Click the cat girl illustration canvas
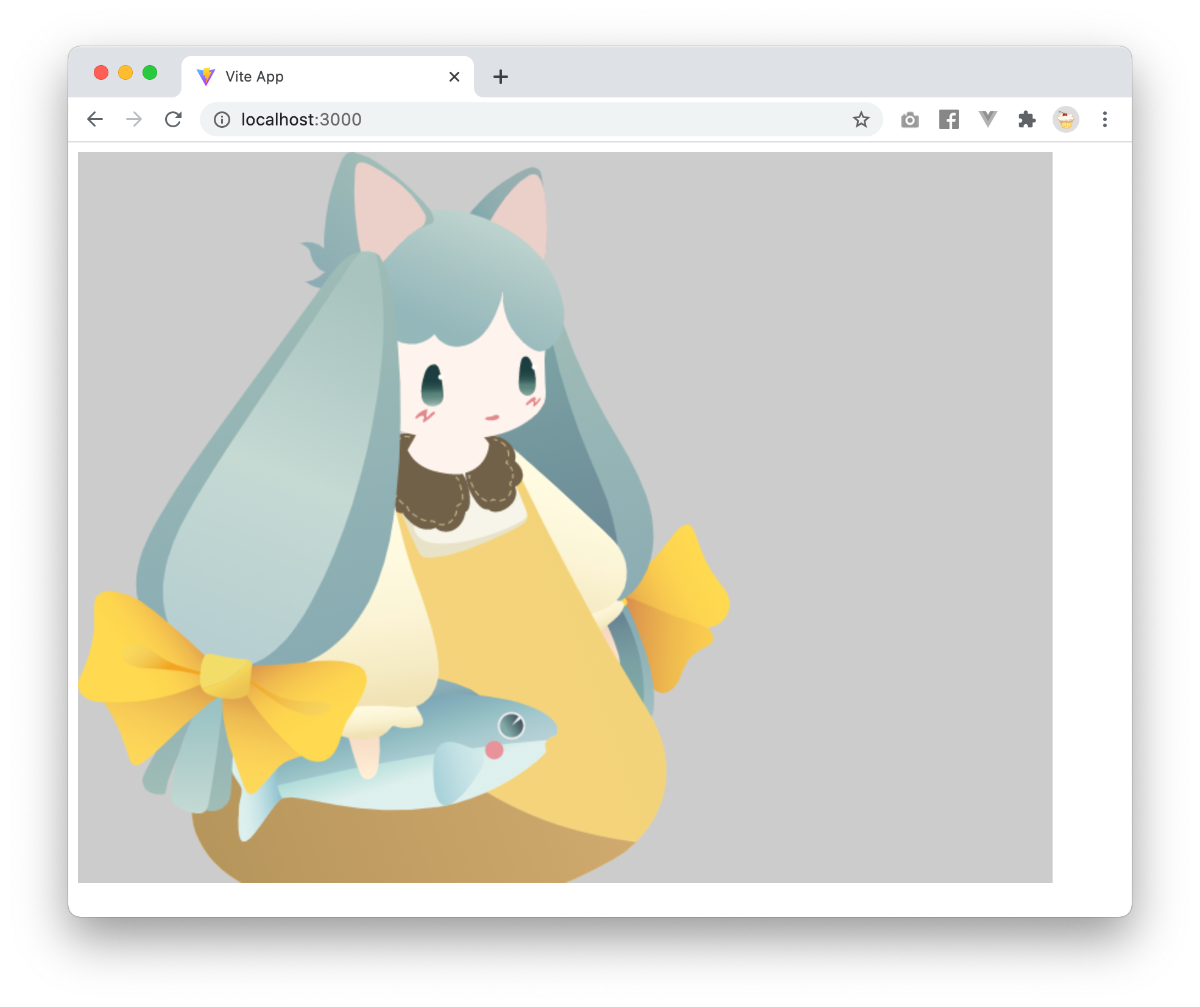The height and width of the screenshot is (1007, 1200). (x=565, y=518)
